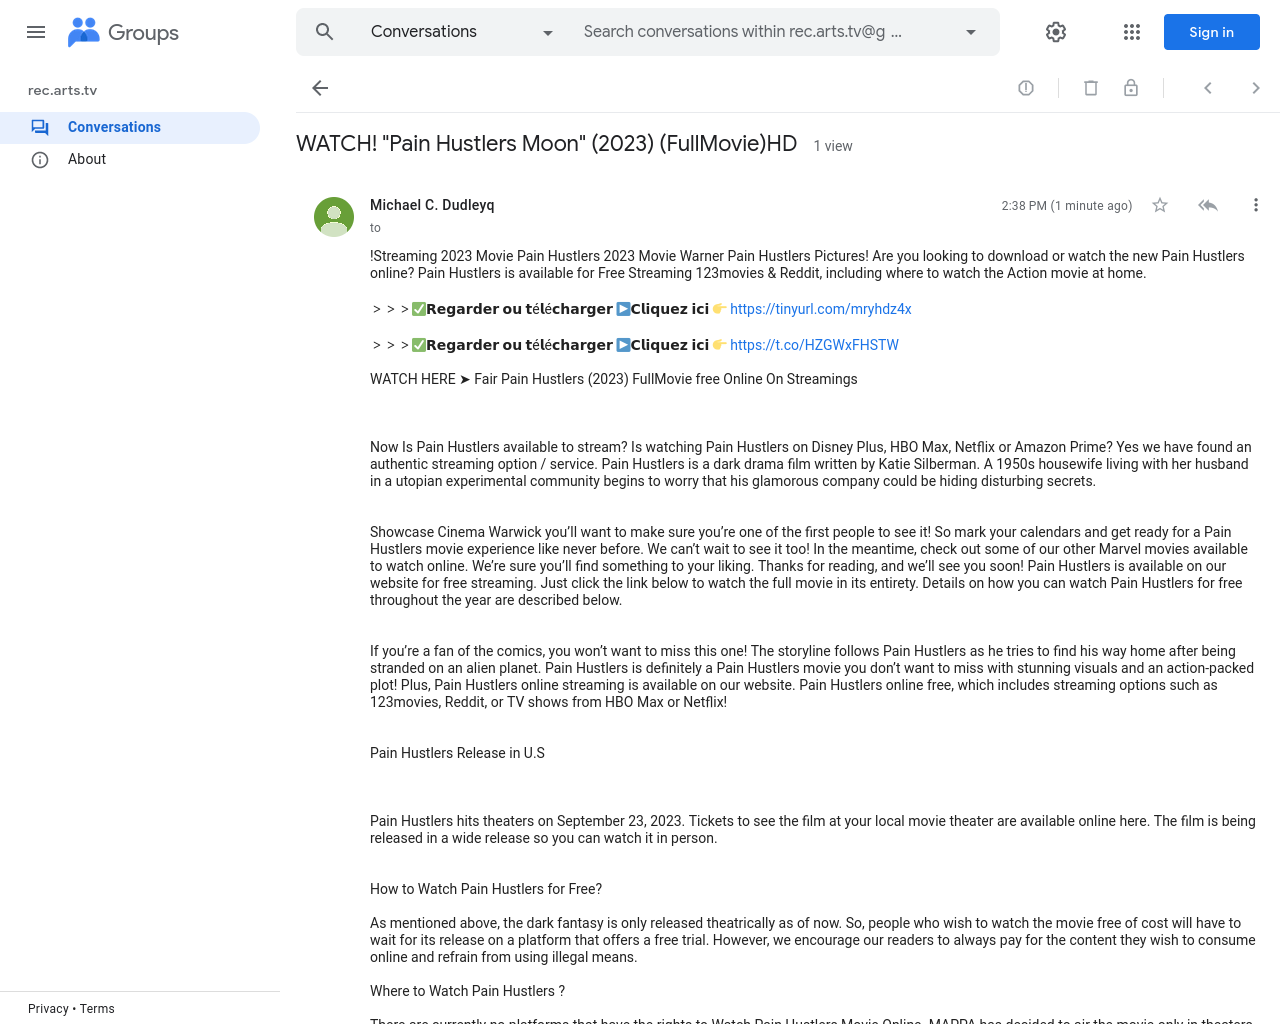Click the search magnifier icon

[x=324, y=32]
